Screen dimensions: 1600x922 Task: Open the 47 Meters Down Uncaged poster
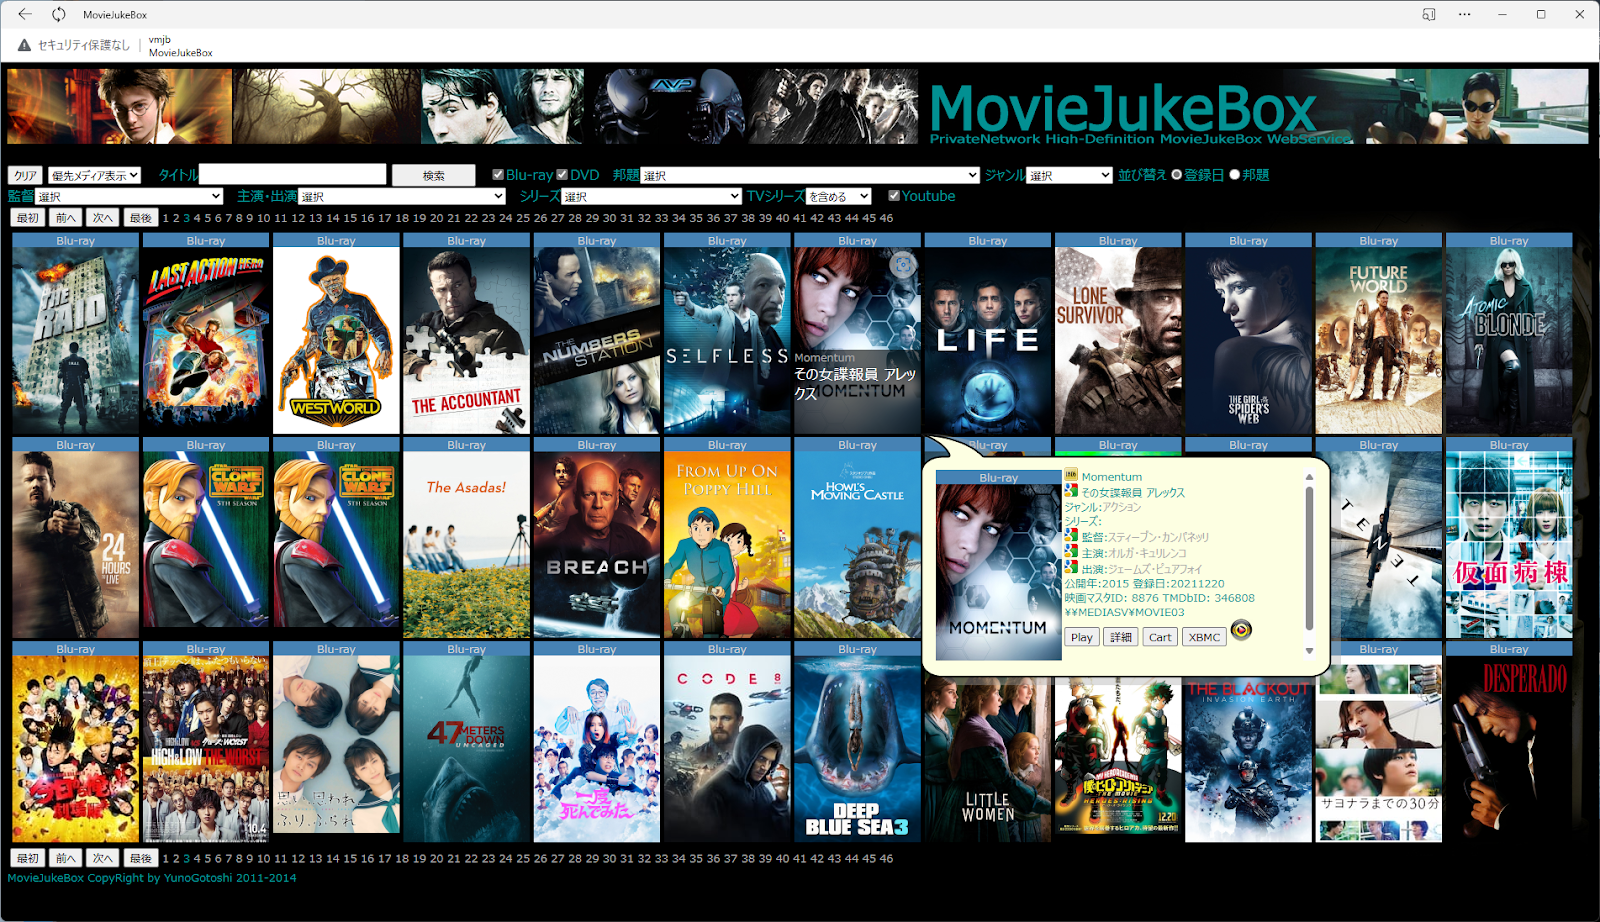click(466, 748)
